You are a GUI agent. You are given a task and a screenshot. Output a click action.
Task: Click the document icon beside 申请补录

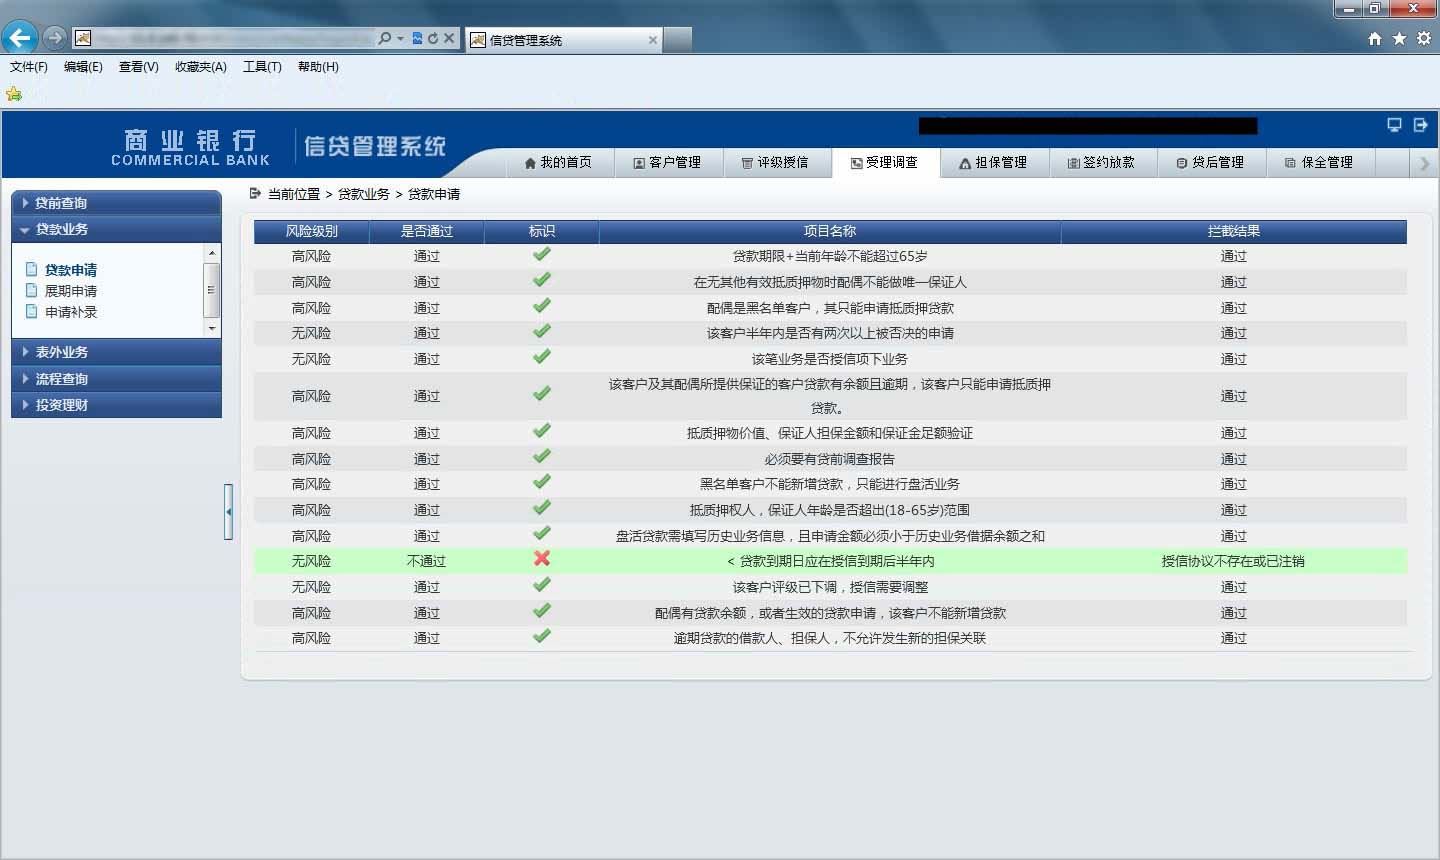coord(31,311)
